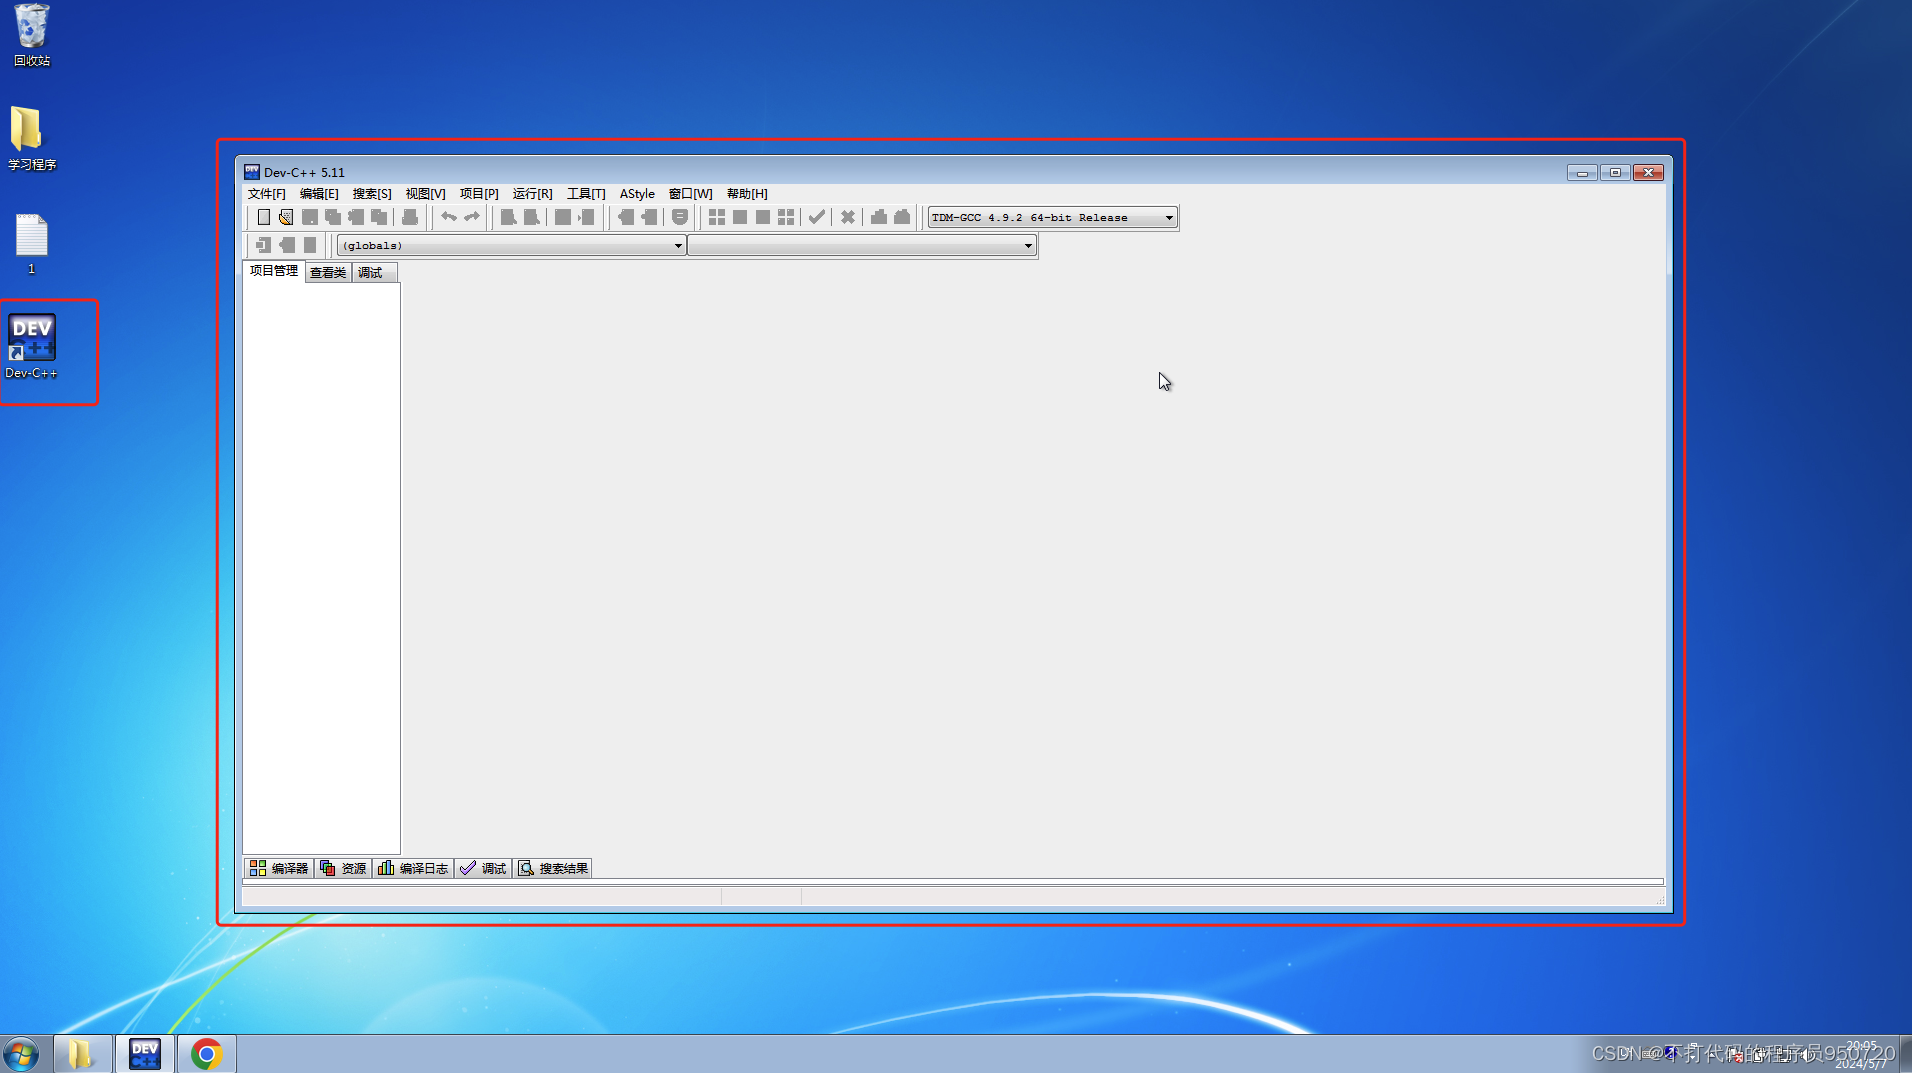The image size is (1912, 1073).
Task: Switch to the 查看类 tab
Action: (328, 273)
